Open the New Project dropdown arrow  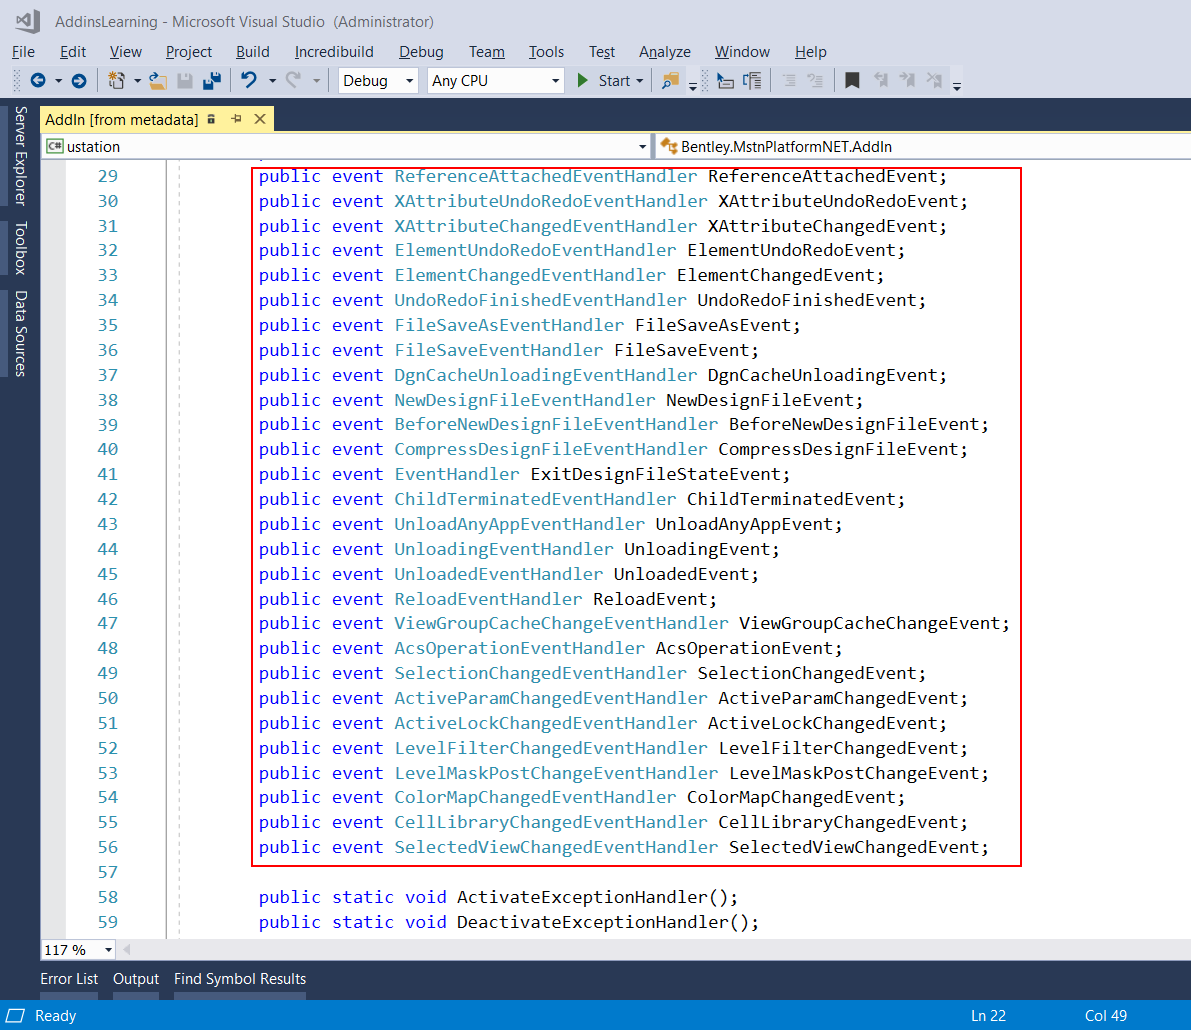click(x=137, y=81)
